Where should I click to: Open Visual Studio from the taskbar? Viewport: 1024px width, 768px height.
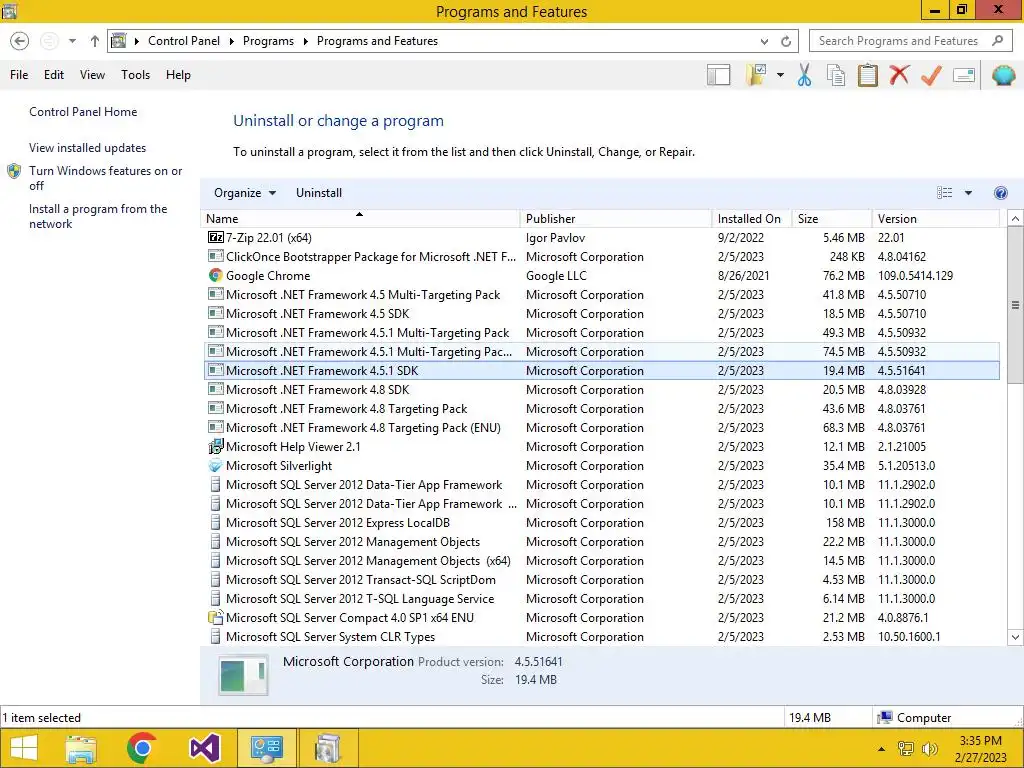[x=204, y=748]
